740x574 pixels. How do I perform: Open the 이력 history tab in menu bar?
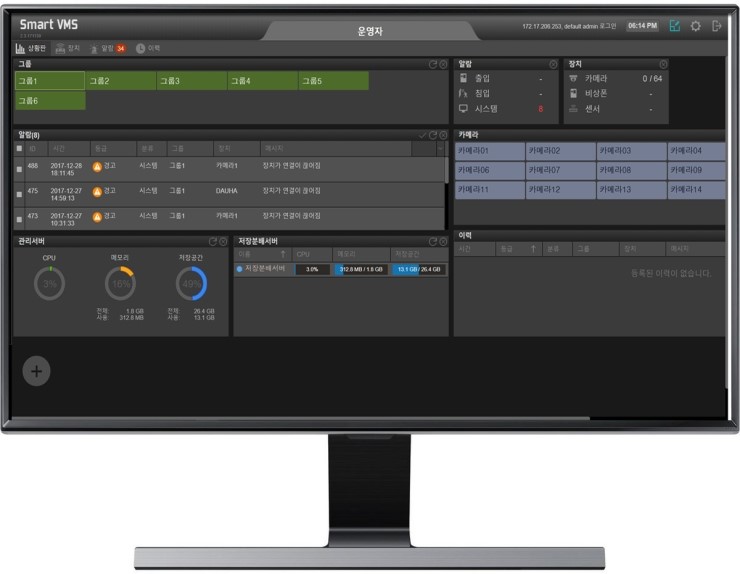(148, 48)
